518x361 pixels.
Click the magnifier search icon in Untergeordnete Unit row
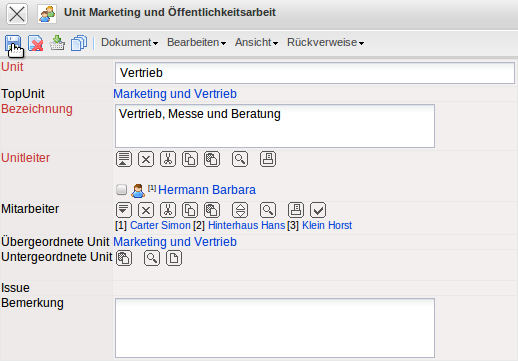152,258
